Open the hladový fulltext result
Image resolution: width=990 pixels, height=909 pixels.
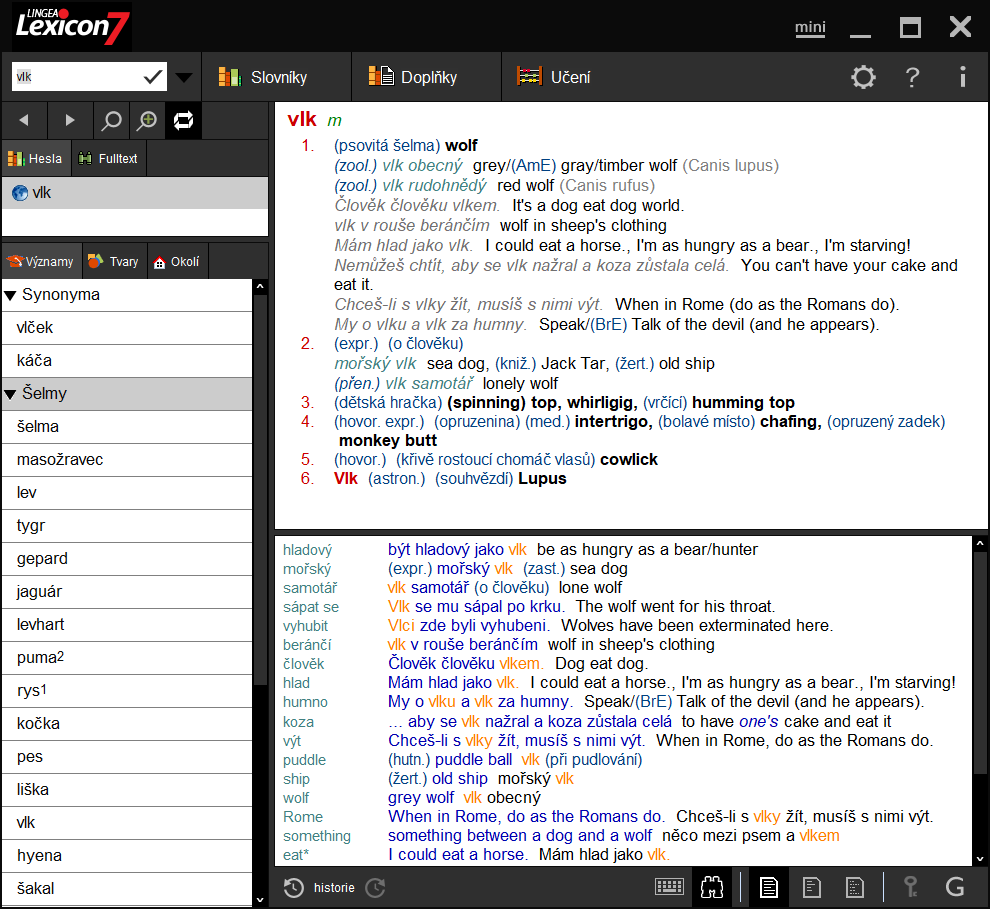click(307, 550)
